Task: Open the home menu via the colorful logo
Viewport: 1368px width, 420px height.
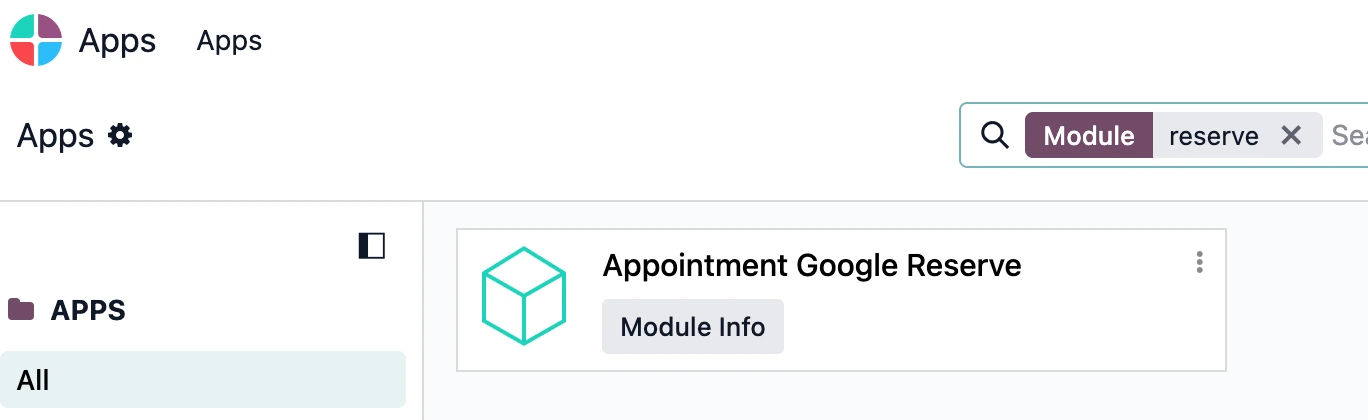Action: click(x=36, y=40)
